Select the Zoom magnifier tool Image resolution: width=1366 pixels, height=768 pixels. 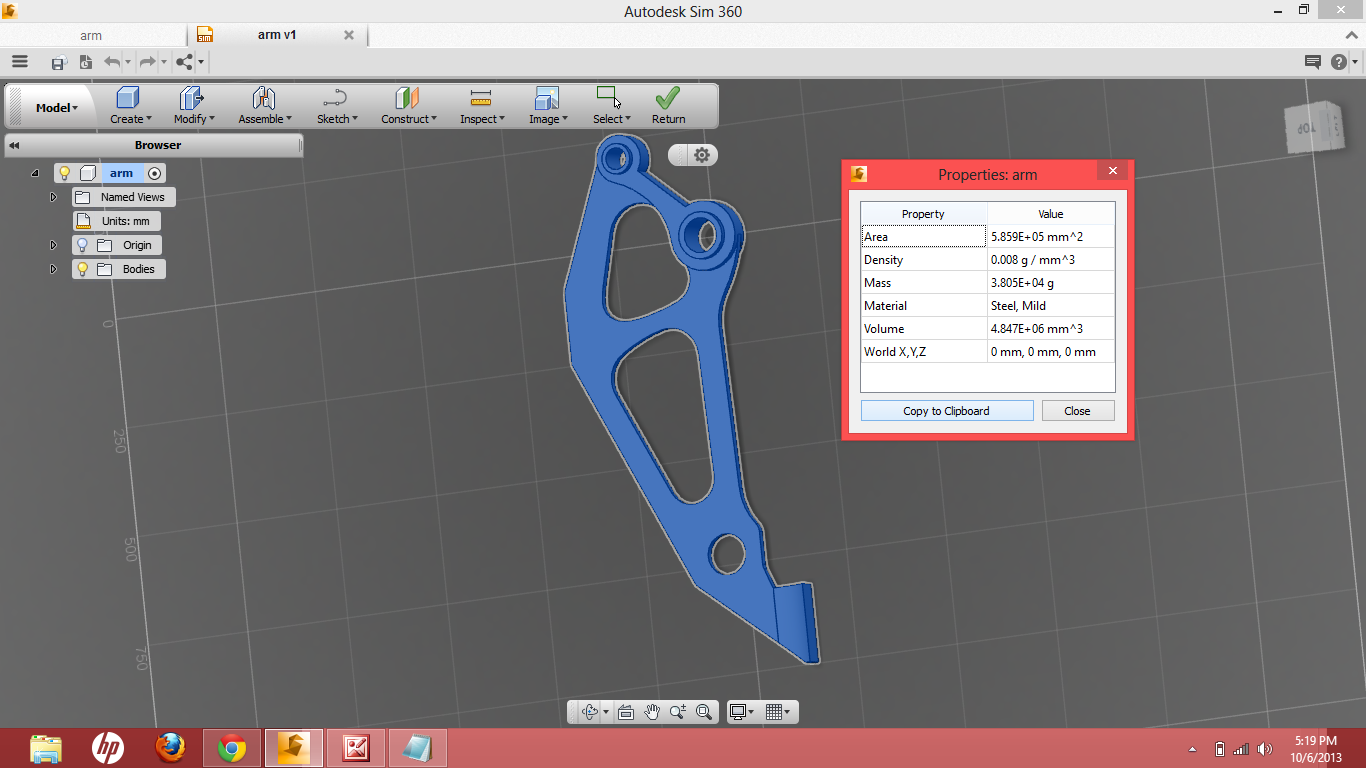[x=678, y=712]
